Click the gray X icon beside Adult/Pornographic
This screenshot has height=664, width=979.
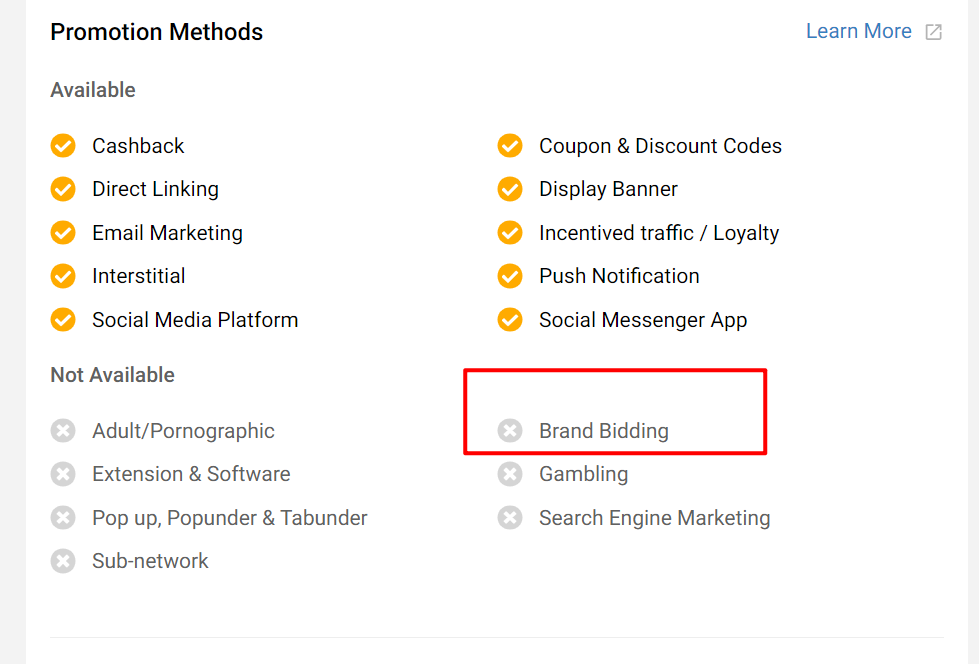point(63,431)
